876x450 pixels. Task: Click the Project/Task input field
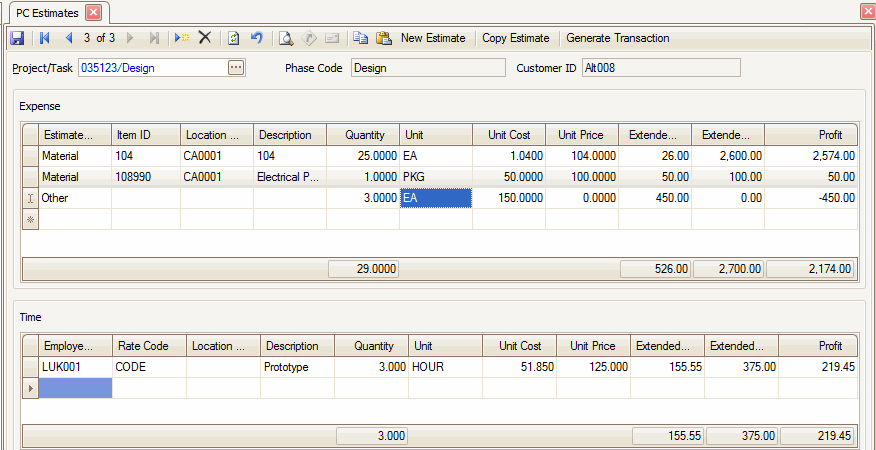coord(150,68)
